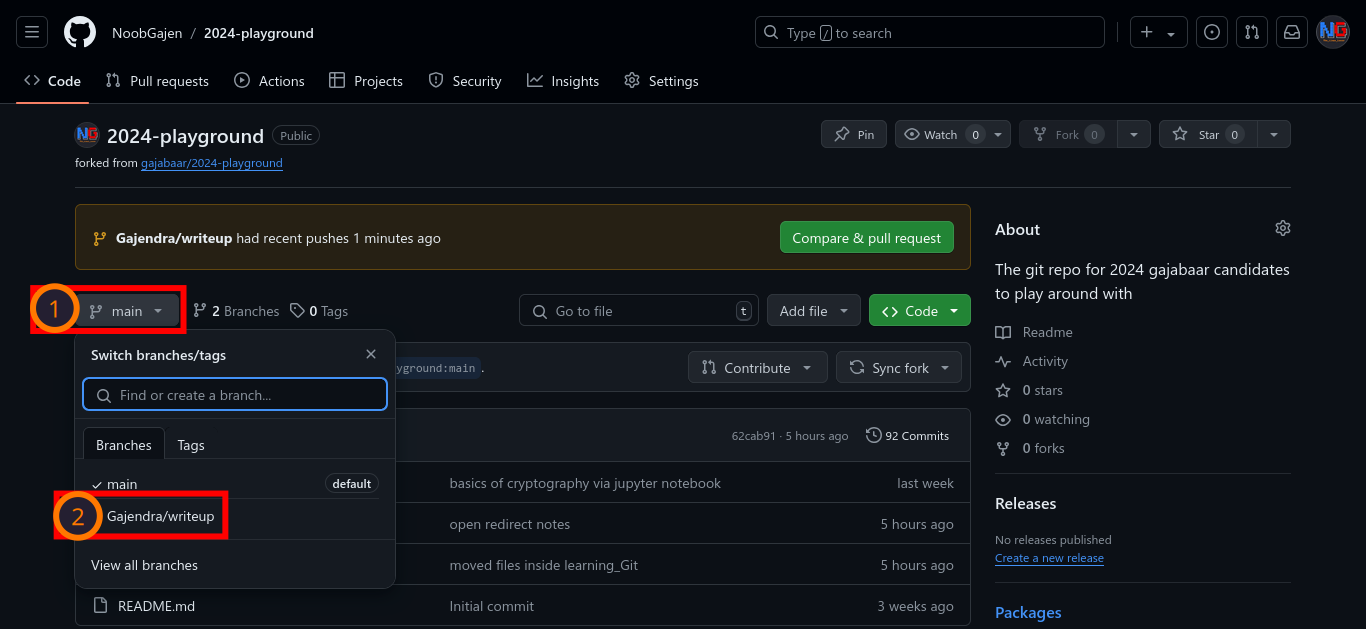Viewport: 1366px width, 629px height.
Task: Click the plus create-new button
Action: point(1159,32)
